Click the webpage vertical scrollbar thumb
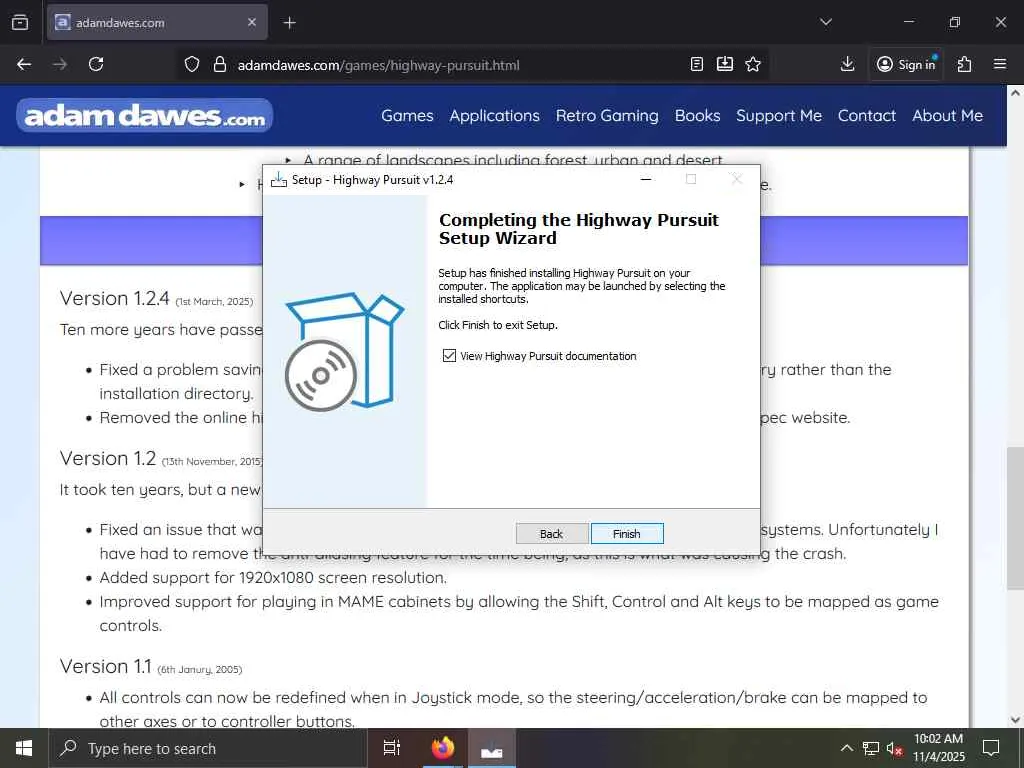Screen dimensions: 1024x768 point(1015,517)
